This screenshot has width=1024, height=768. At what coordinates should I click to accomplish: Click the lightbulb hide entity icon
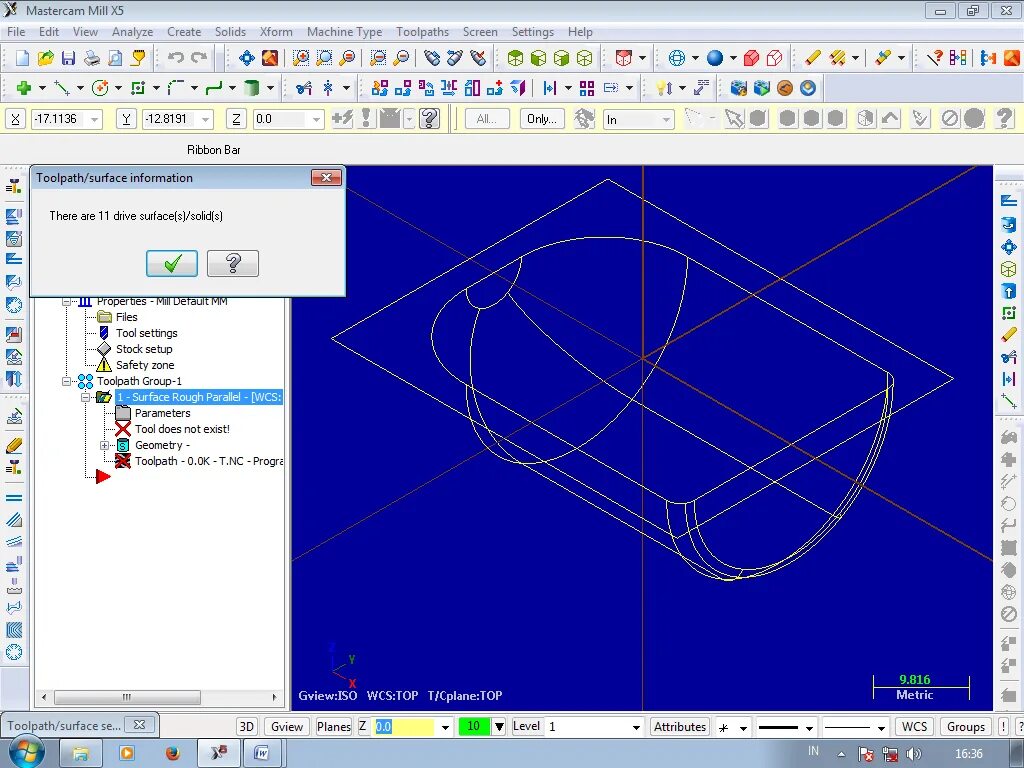coord(664,88)
